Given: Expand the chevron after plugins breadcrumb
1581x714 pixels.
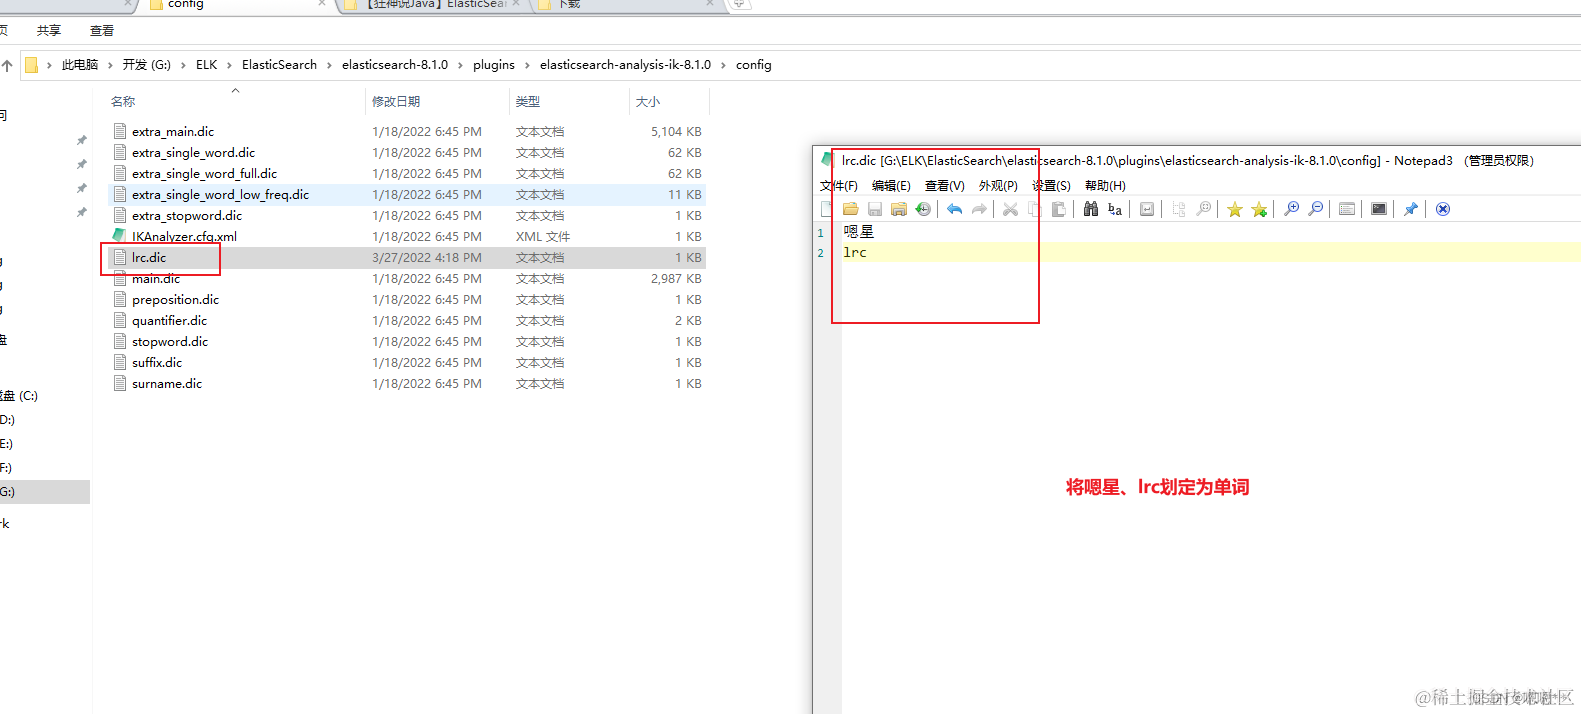Looking at the screenshot, I should pos(528,65).
